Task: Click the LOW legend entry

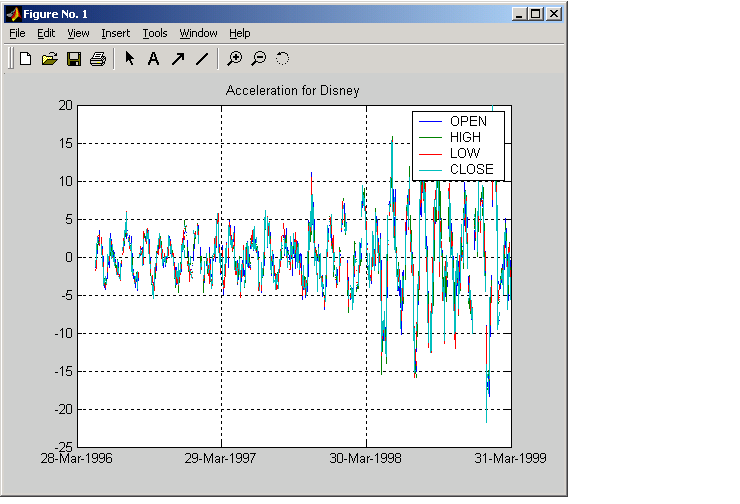Action: click(465, 153)
